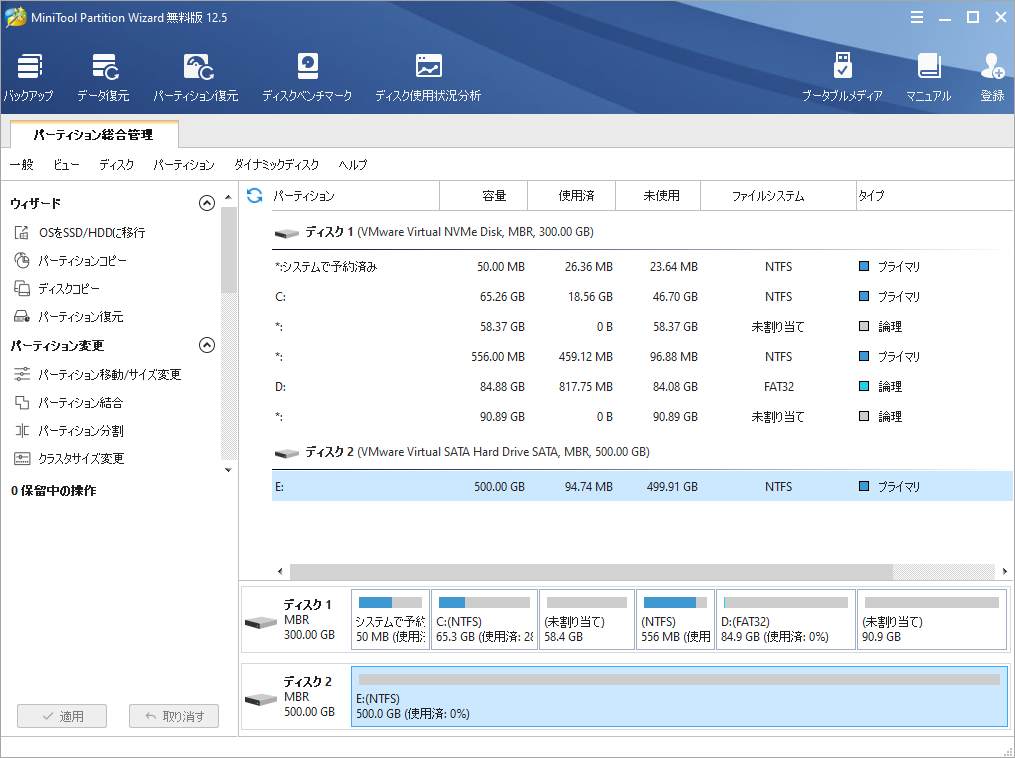
Task: Start ディスクベンチマーク disk benchmark
Action: point(307,75)
